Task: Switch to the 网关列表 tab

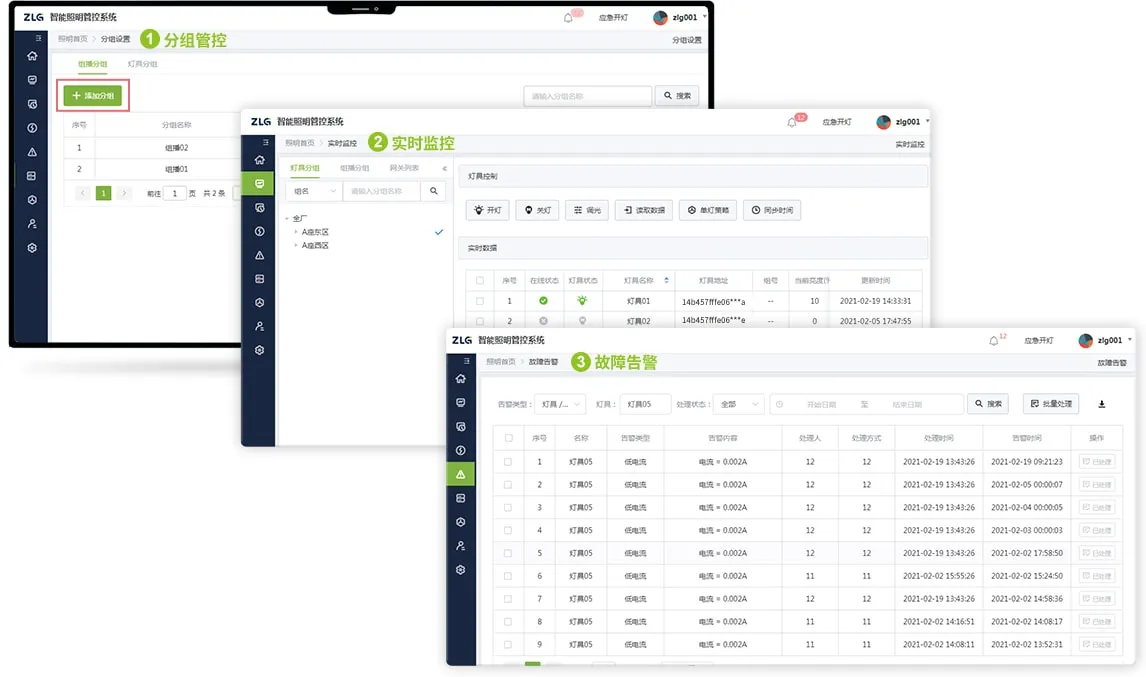Action: 404,168
